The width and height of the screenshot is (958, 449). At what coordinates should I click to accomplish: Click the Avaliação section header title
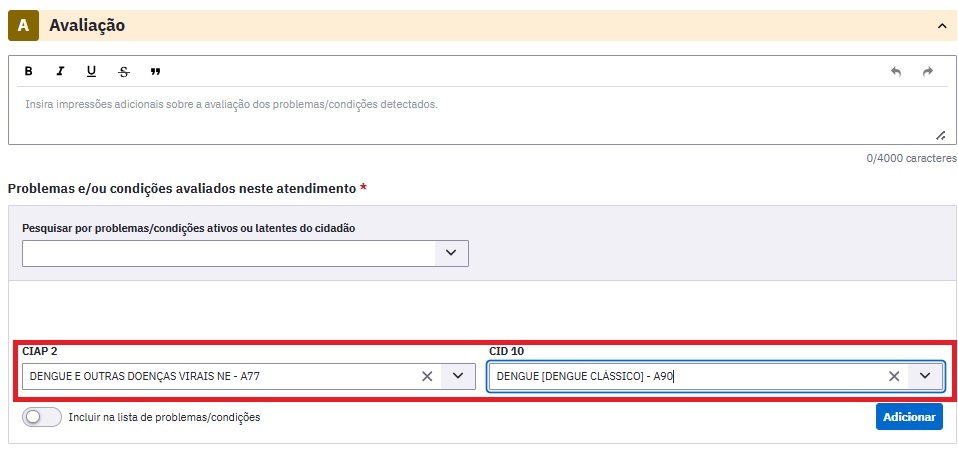[x=87, y=26]
